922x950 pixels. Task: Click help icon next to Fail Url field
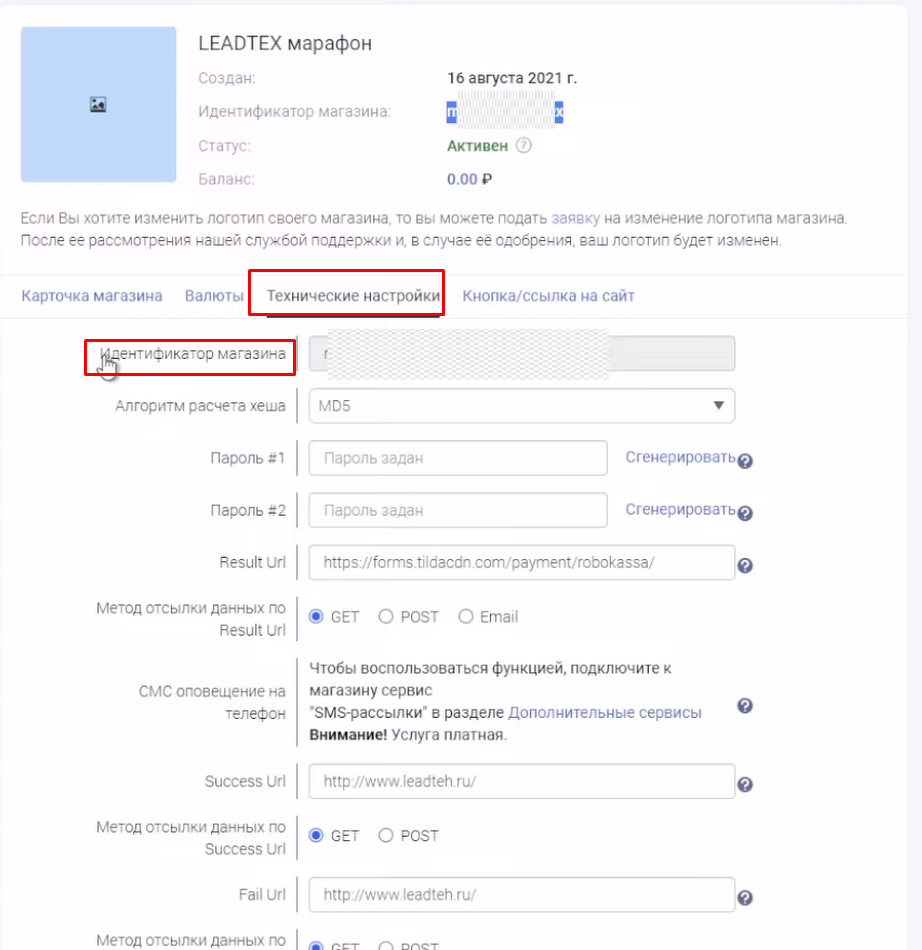[x=745, y=897]
